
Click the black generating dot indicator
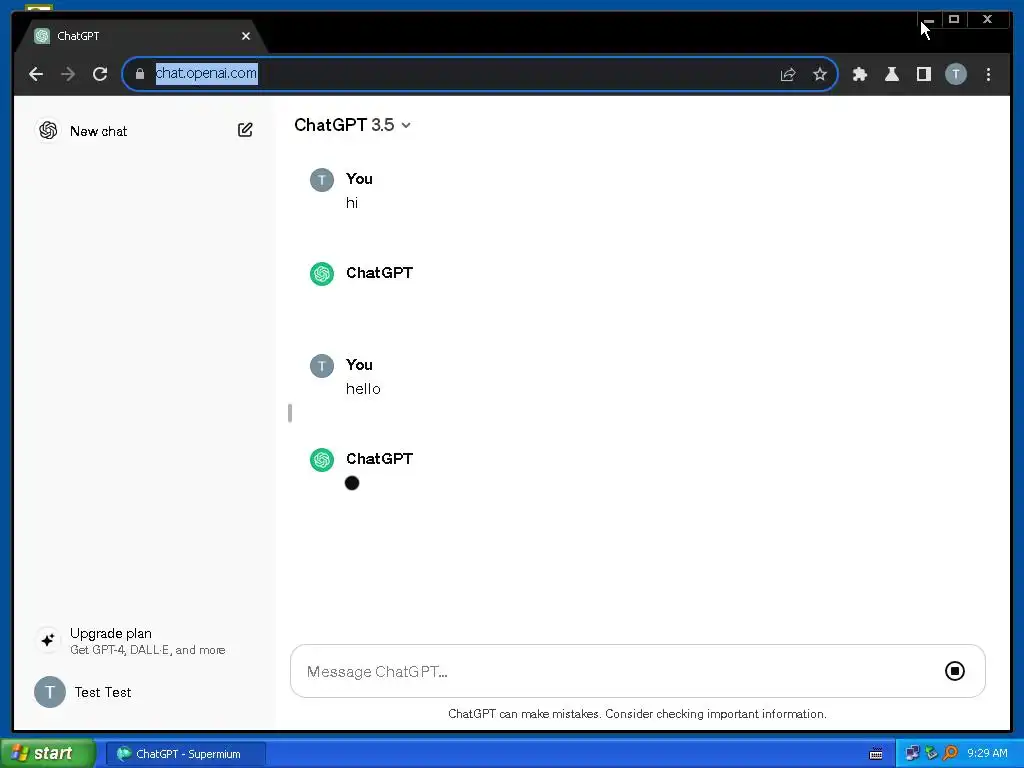pos(352,483)
